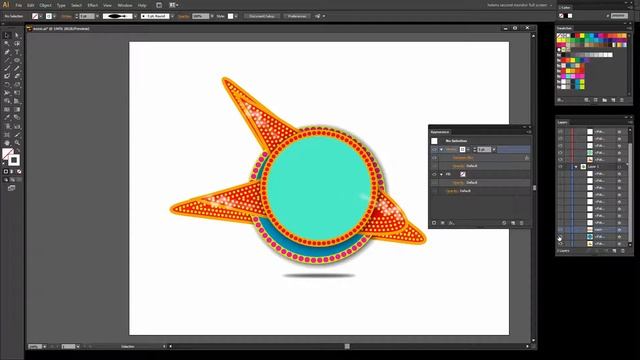This screenshot has width=640, height=360.
Task: Select the Magic Wand tool
Action: click(x=7, y=44)
